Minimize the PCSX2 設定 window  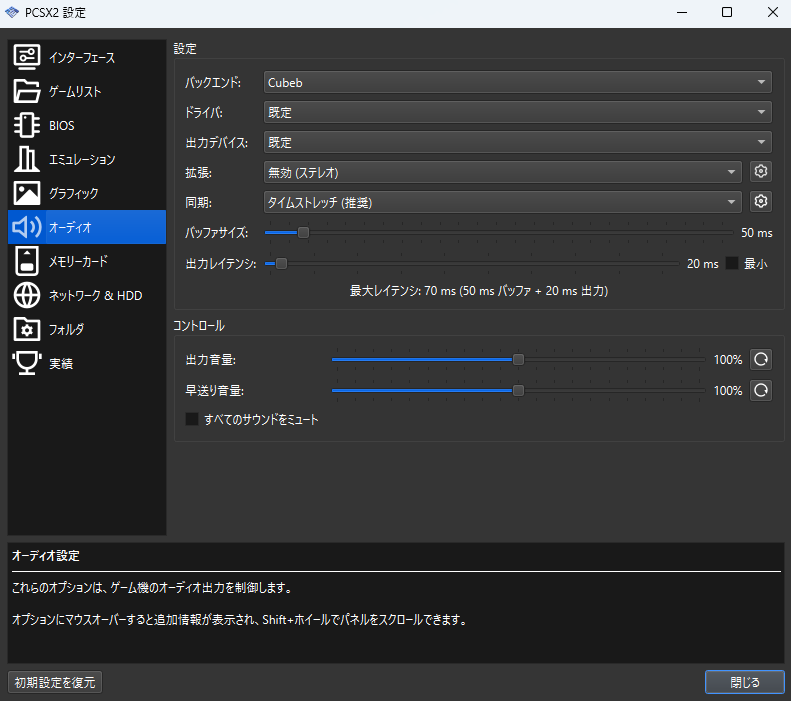[682, 12]
